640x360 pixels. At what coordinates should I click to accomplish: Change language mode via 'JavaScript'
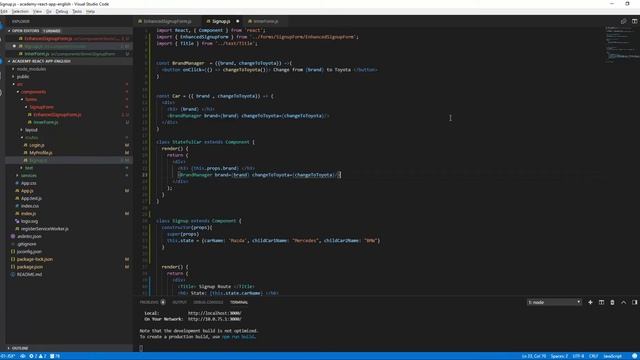612,356
